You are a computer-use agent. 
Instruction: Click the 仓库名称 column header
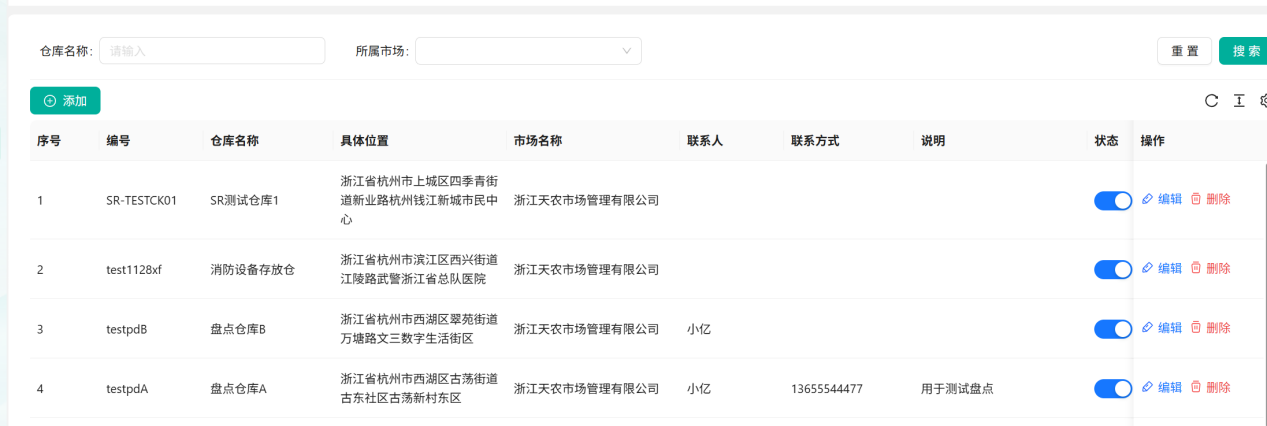point(235,141)
